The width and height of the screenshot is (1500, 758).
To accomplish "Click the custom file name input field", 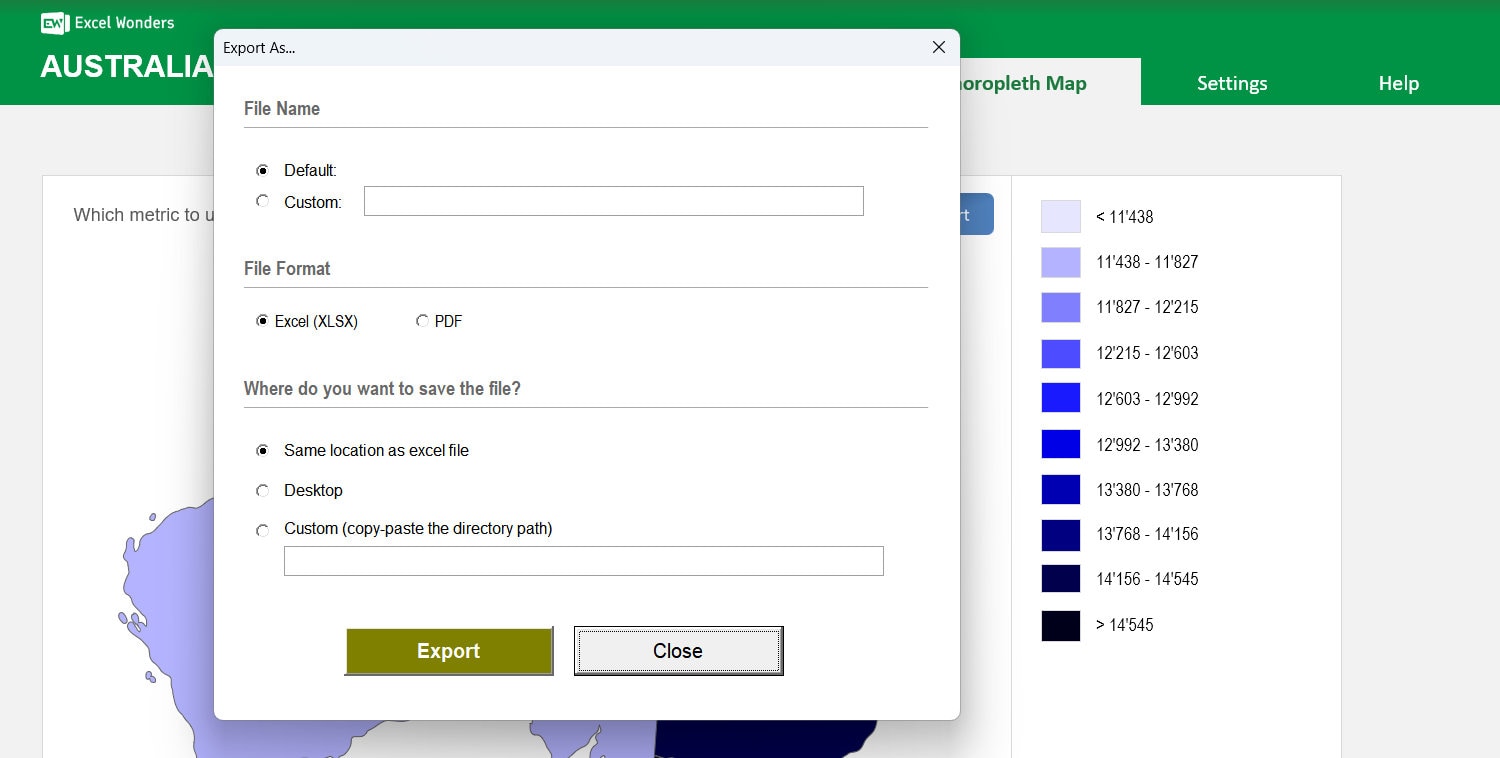I will pos(613,201).
